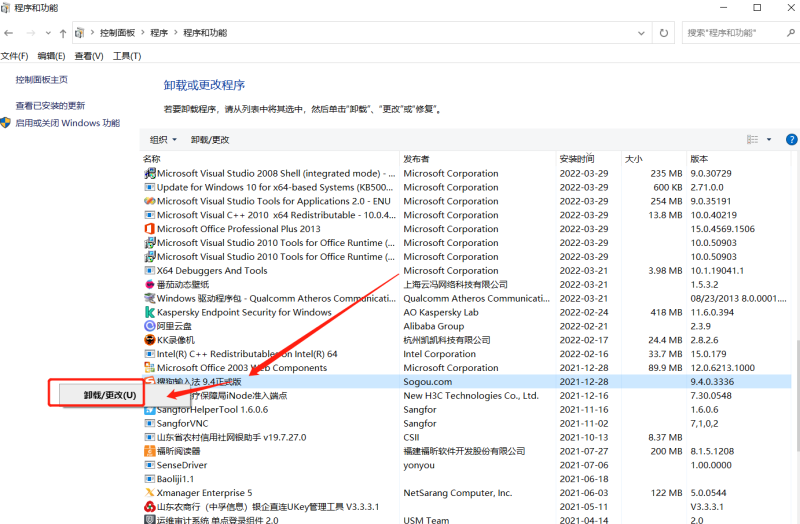Click the Alibaba Group publisher cell

pos(434,326)
